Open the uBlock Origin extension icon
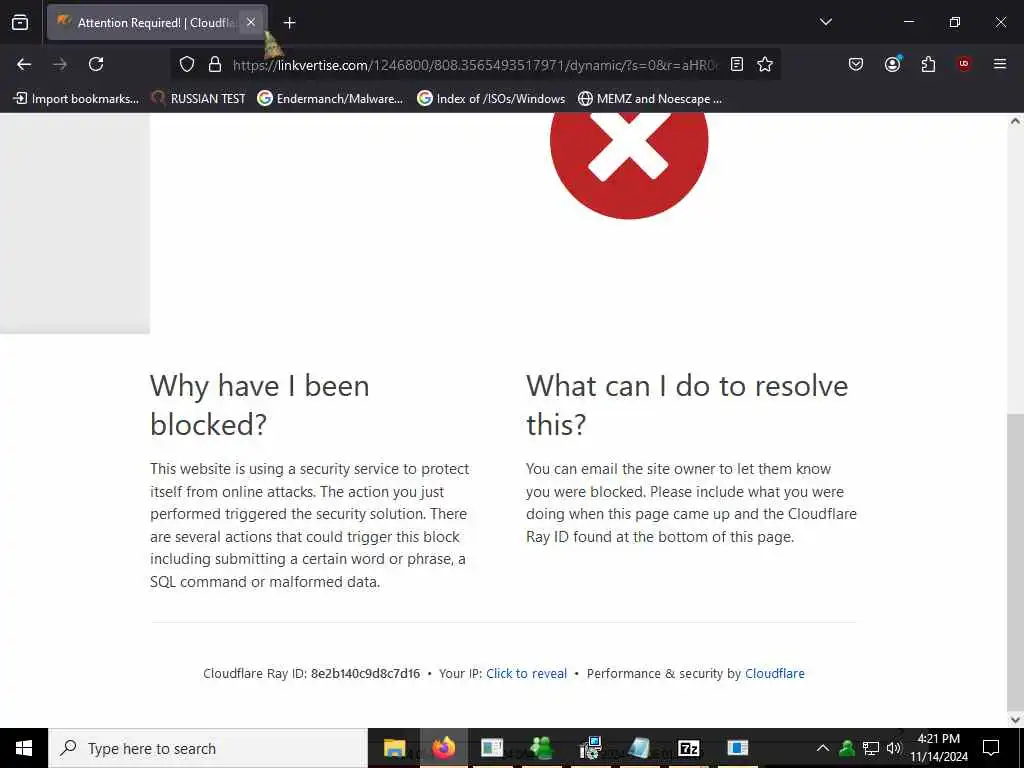This screenshot has width=1024, height=768. click(x=964, y=64)
